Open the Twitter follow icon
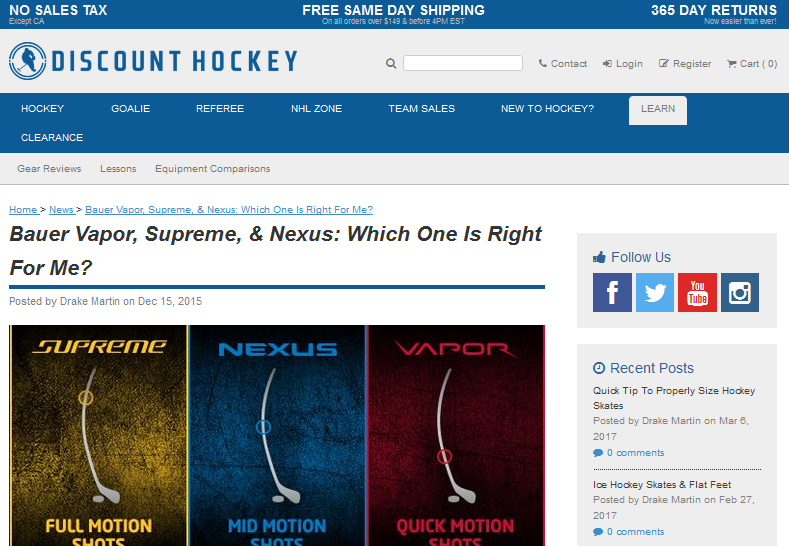Image resolution: width=789 pixels, height=546 pixels. 655,292
